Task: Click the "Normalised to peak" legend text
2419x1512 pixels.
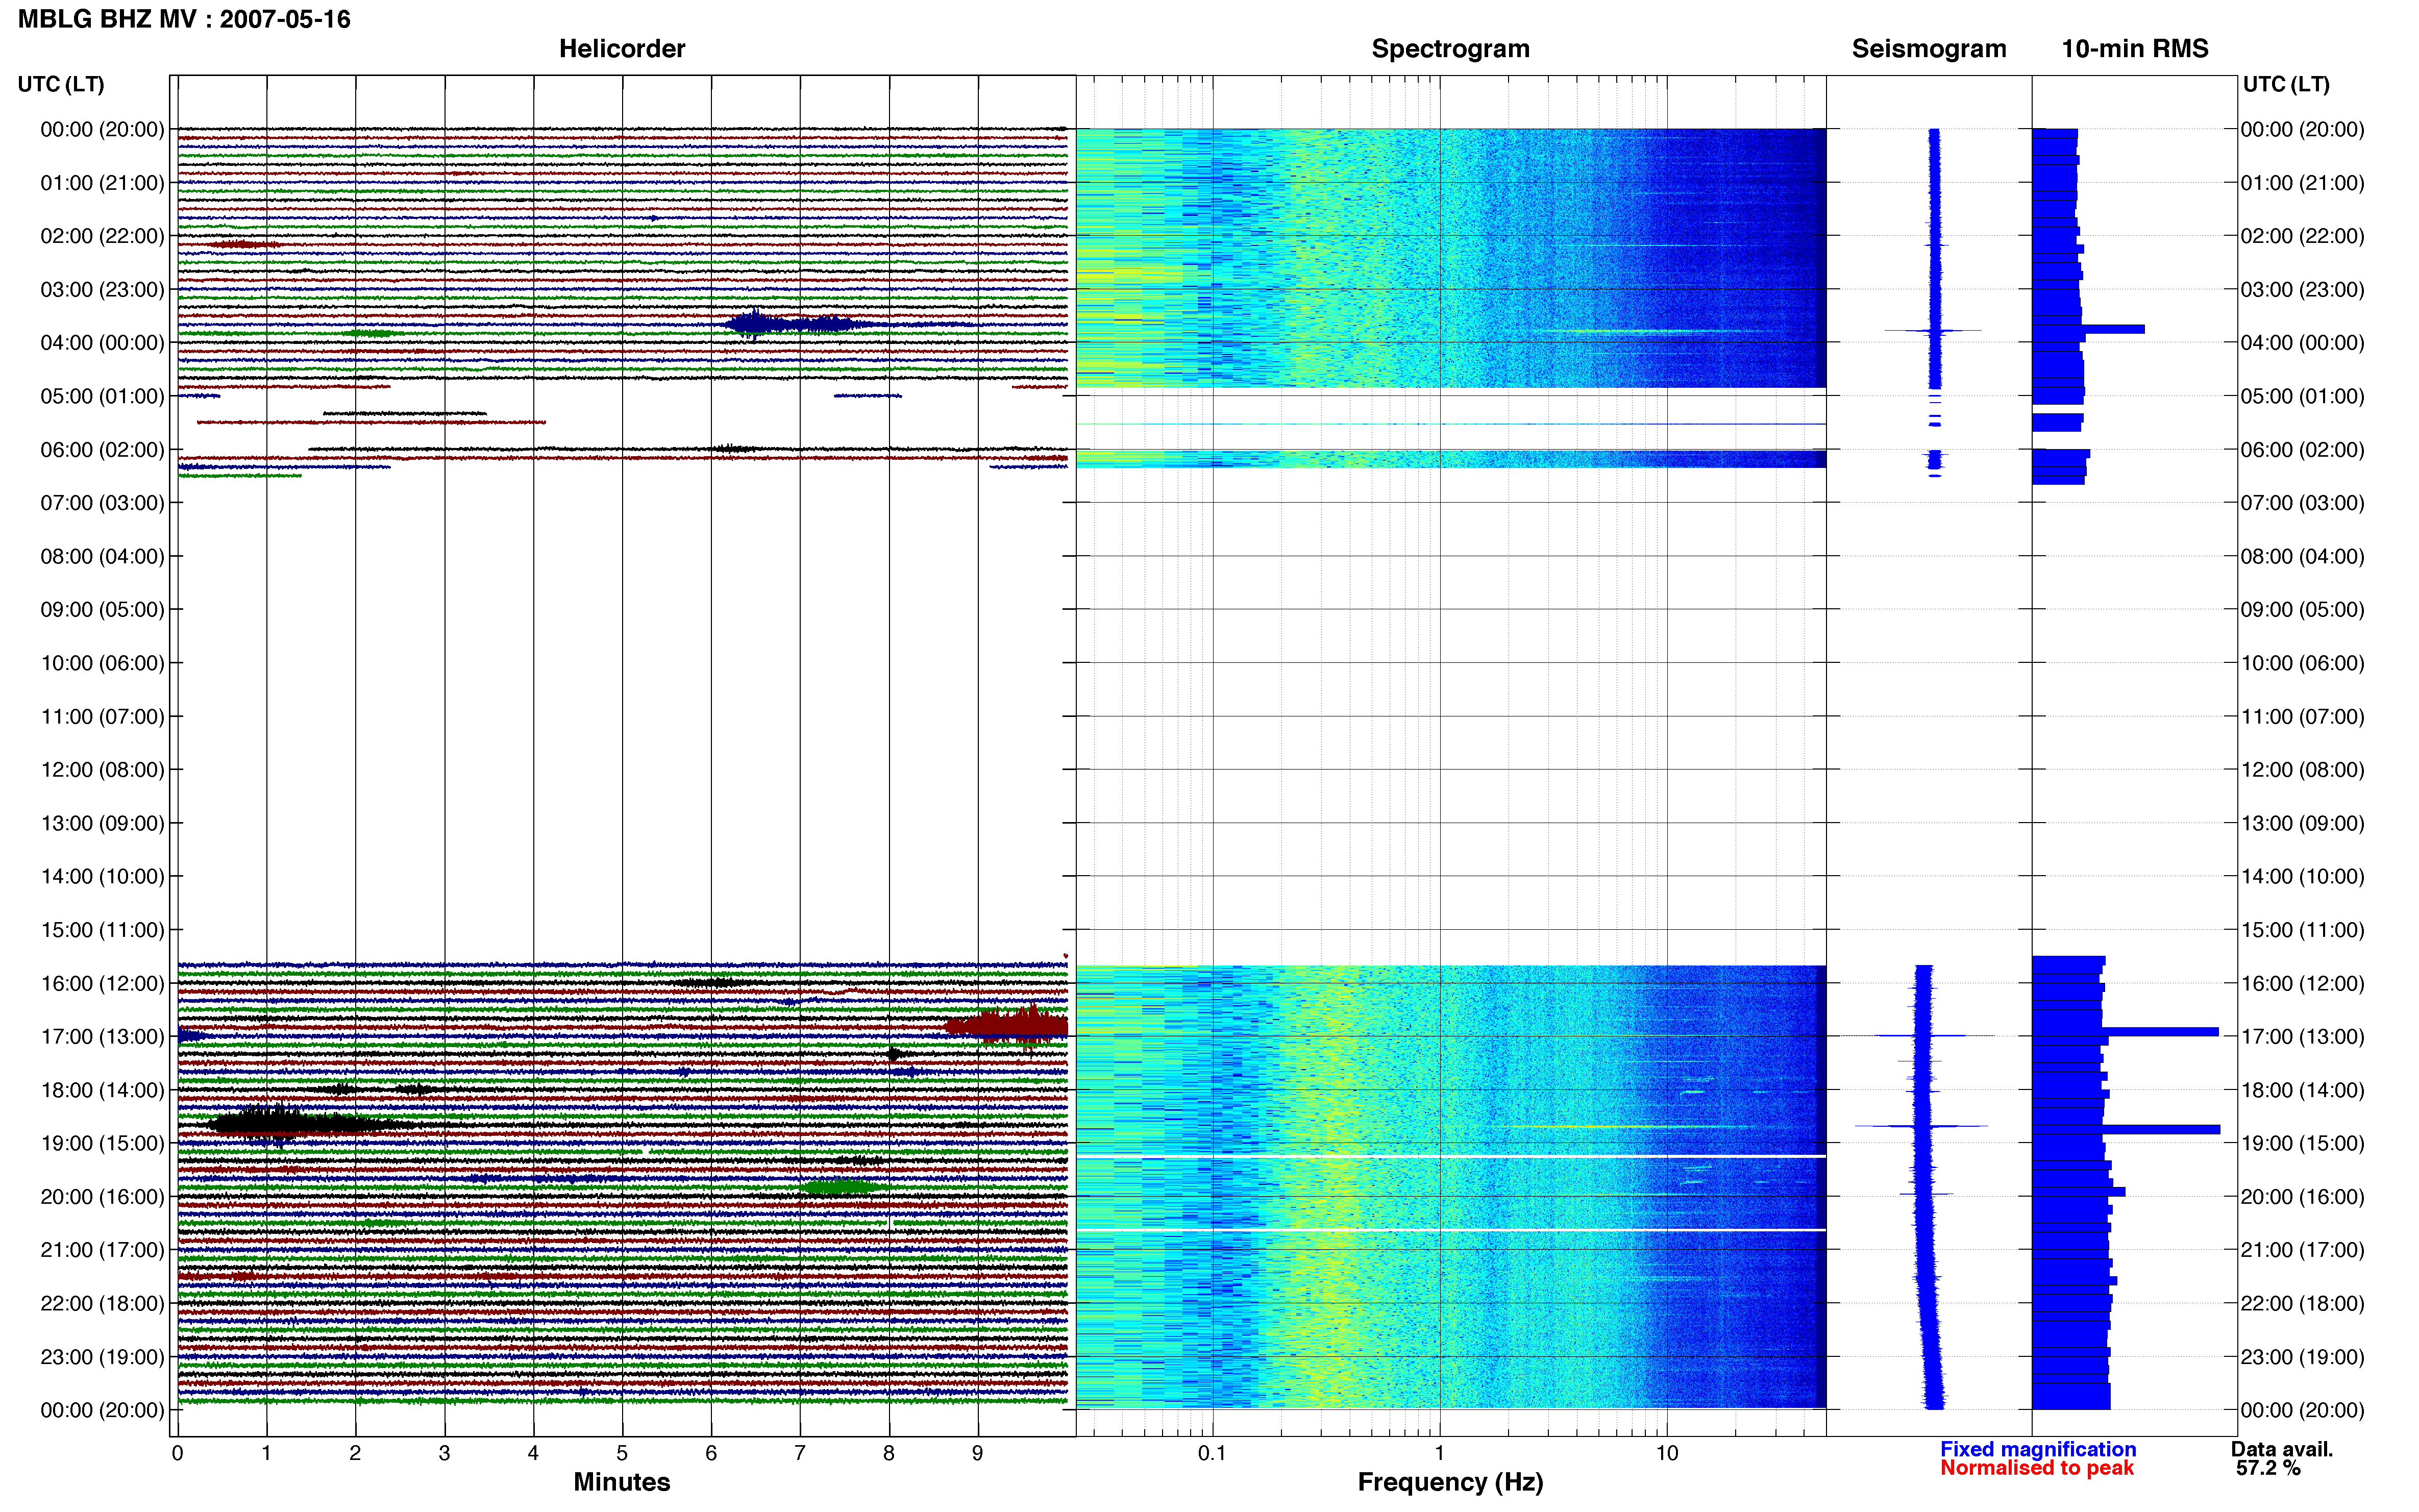Action: [x=2037, y=1468]
